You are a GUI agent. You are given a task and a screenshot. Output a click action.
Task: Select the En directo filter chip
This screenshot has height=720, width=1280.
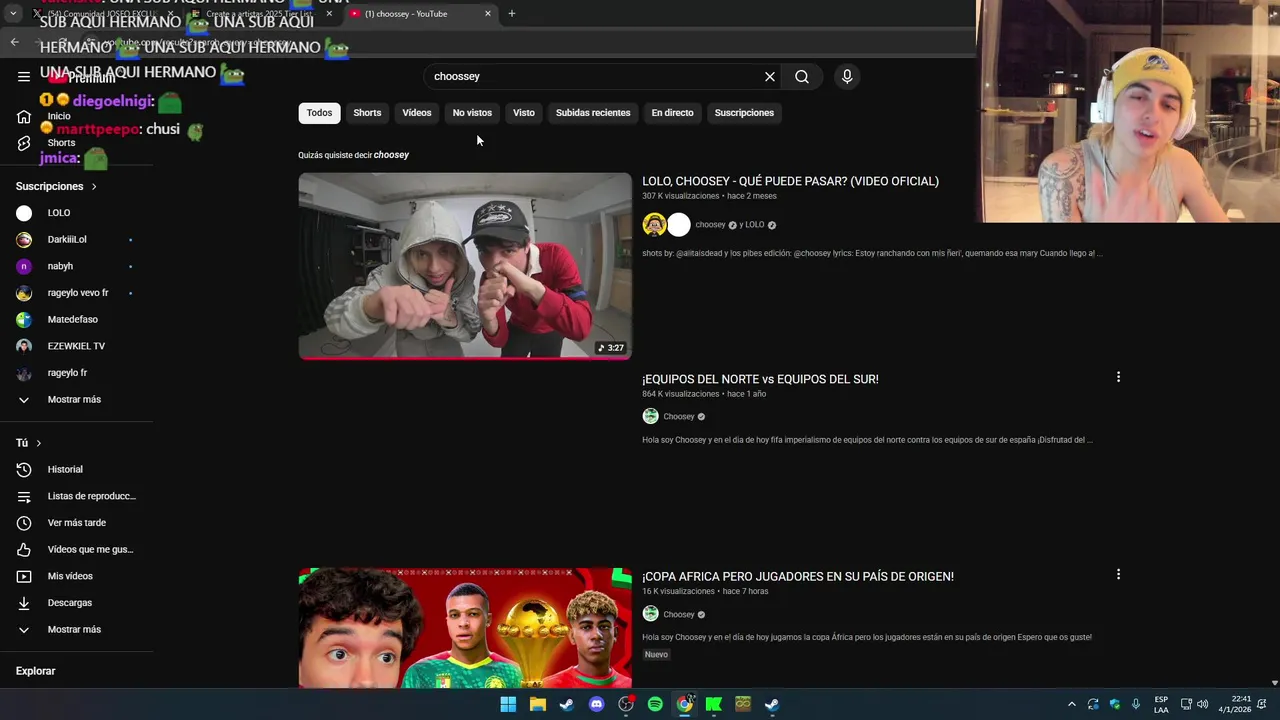(x=672, y=113)
